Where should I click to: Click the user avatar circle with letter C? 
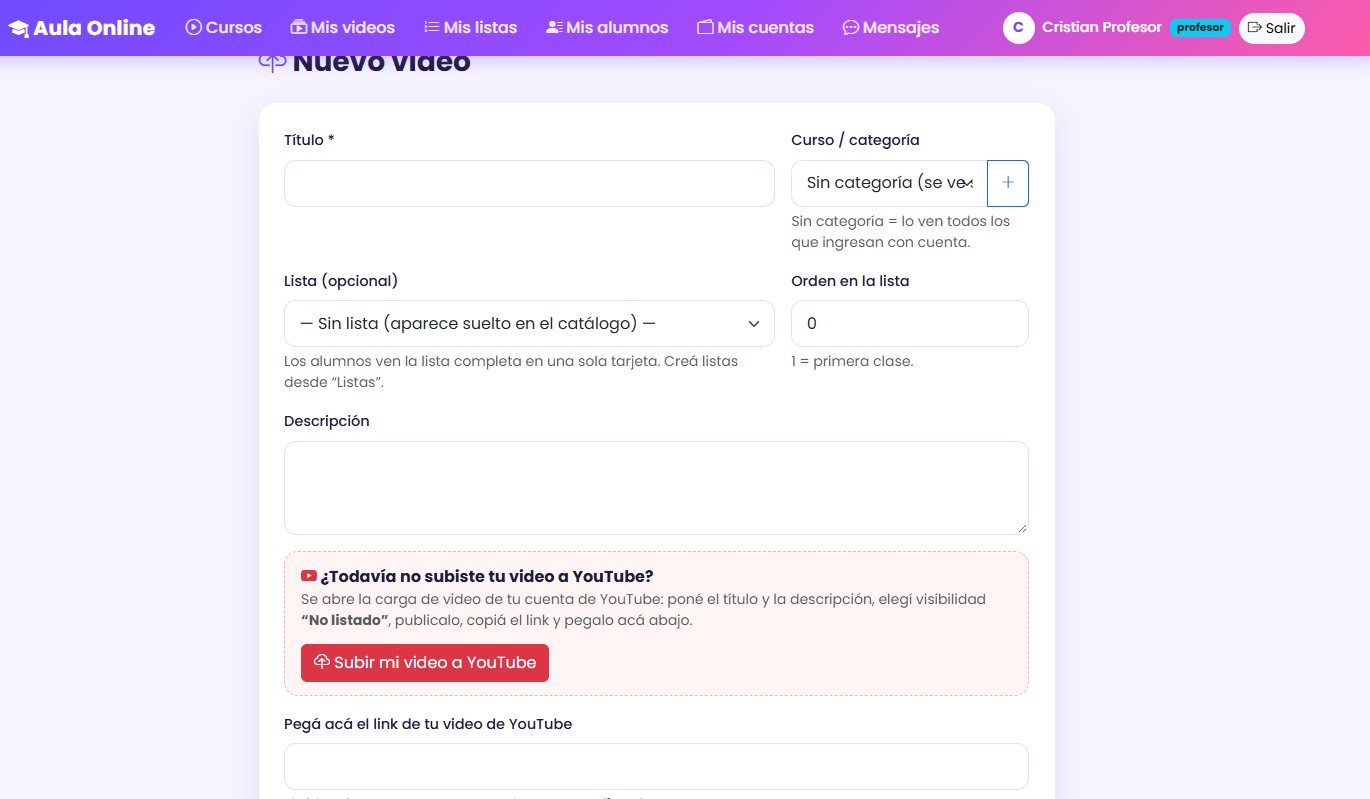1018,28
